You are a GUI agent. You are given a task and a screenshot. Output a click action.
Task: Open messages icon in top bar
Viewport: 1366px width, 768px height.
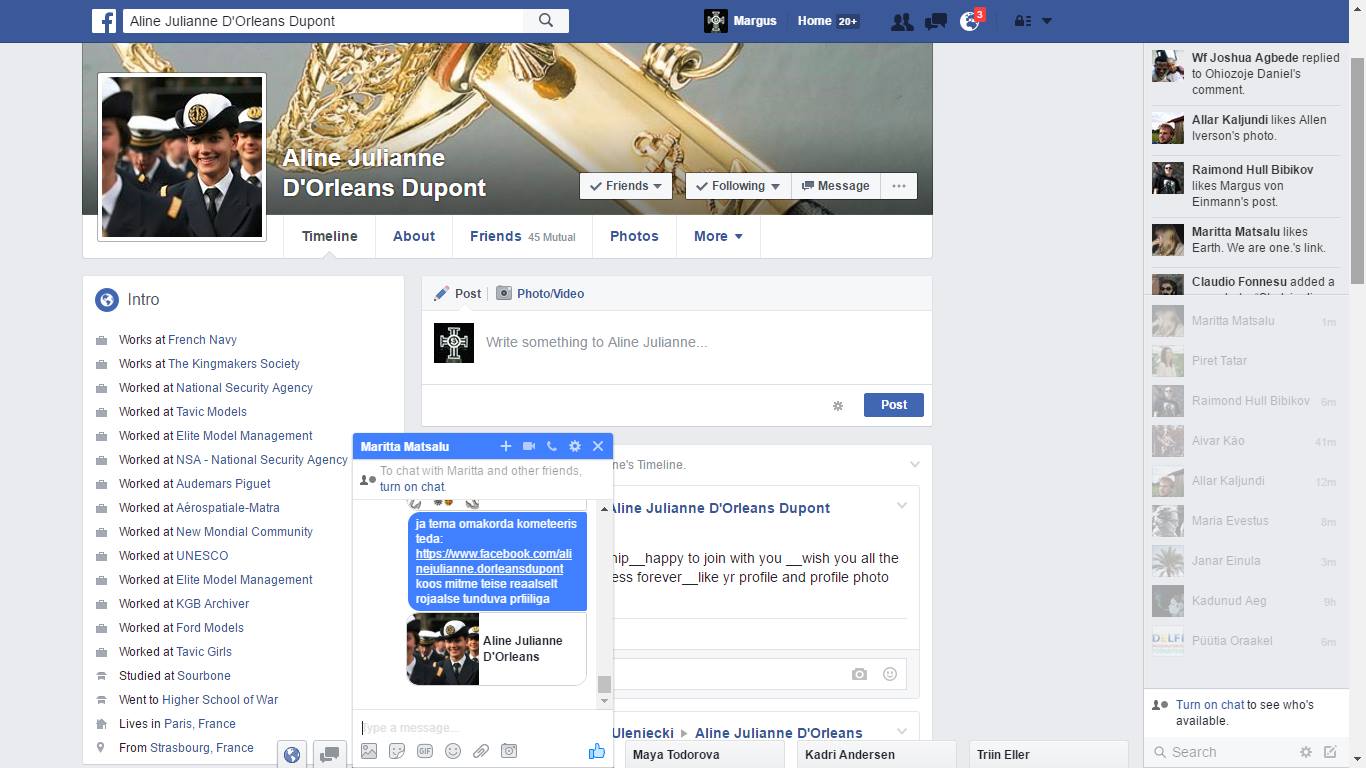tap(936, 21)
